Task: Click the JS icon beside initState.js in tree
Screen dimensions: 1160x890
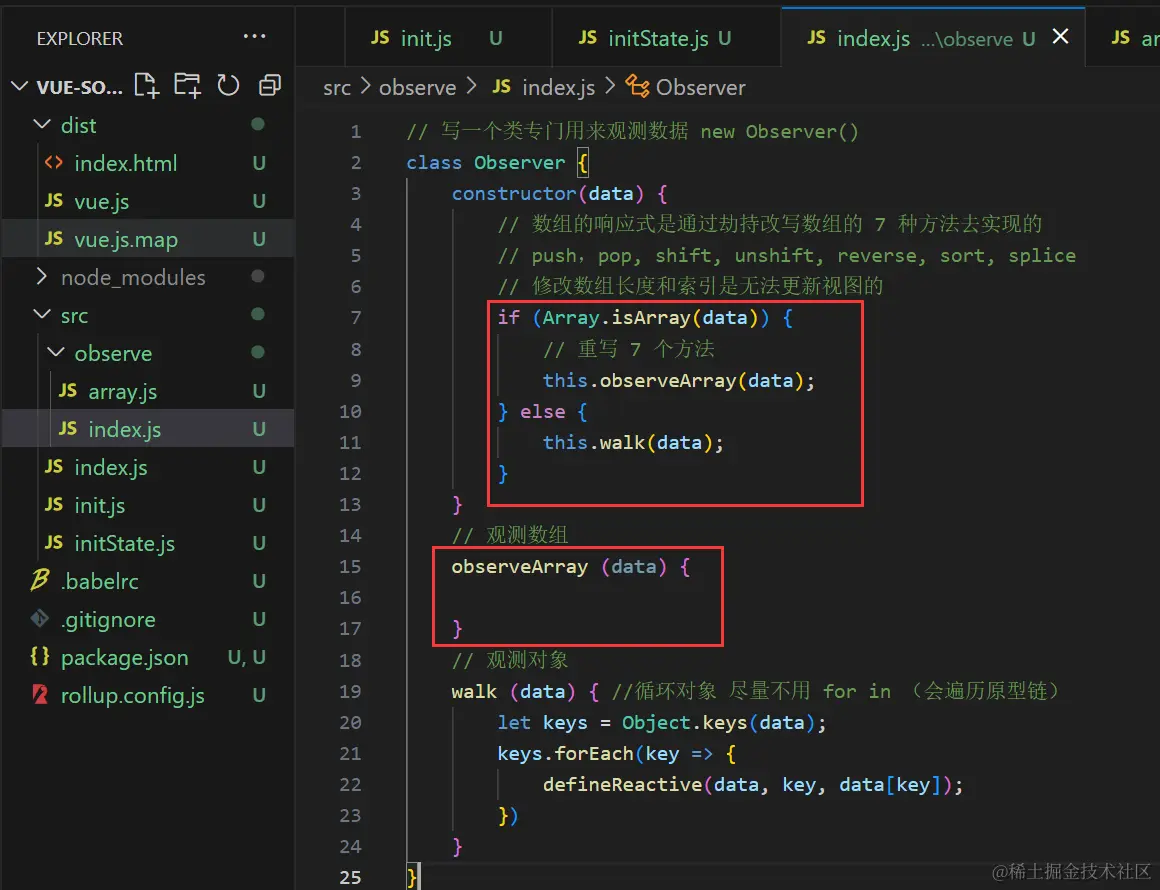Action: 54,542
